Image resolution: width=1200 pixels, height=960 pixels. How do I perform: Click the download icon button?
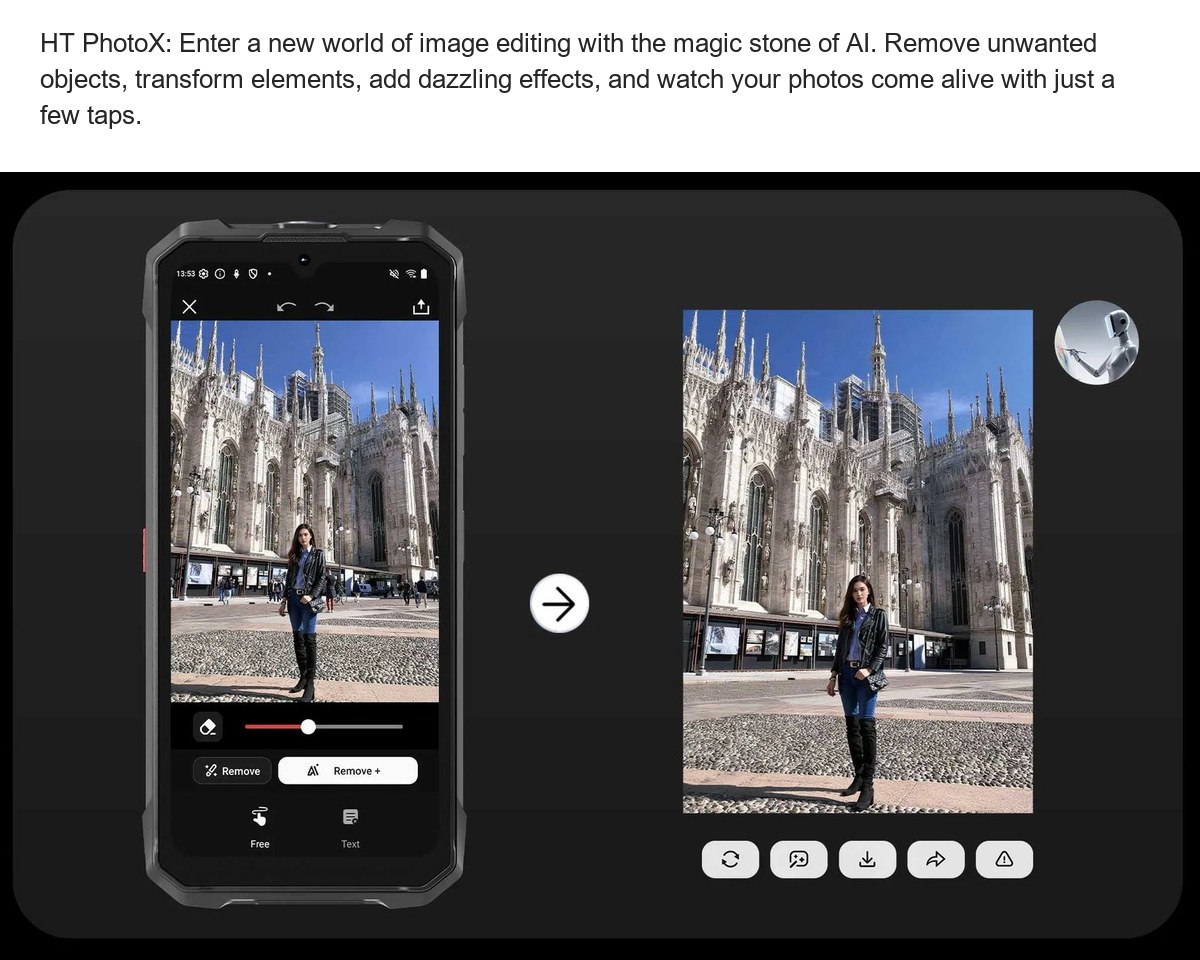click(x=868, y=859)
